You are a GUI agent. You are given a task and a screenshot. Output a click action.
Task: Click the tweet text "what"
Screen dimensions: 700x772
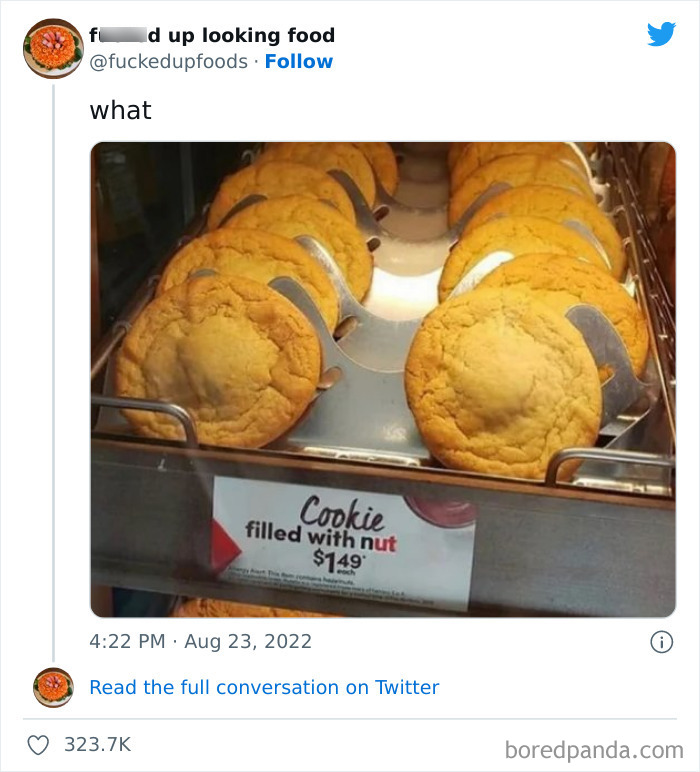pyautogui.click(x=121, y=110)
